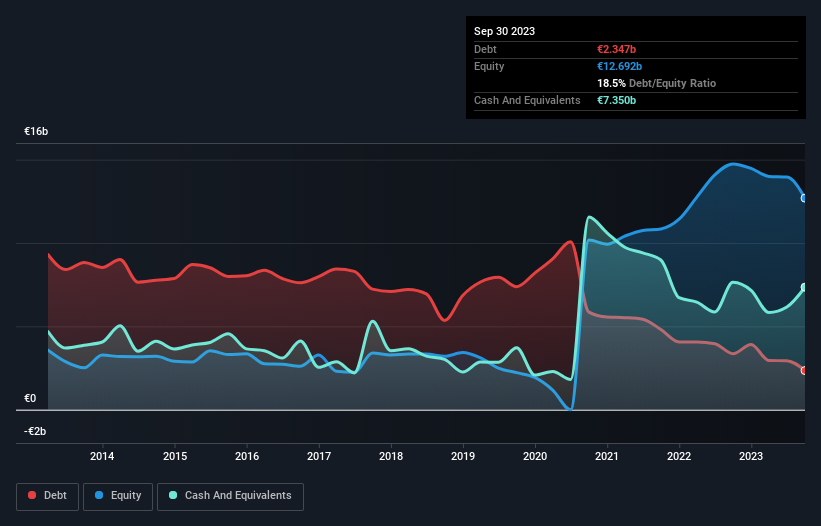Click the €12.692b equity value
The image size is (821, 526).
619,66
